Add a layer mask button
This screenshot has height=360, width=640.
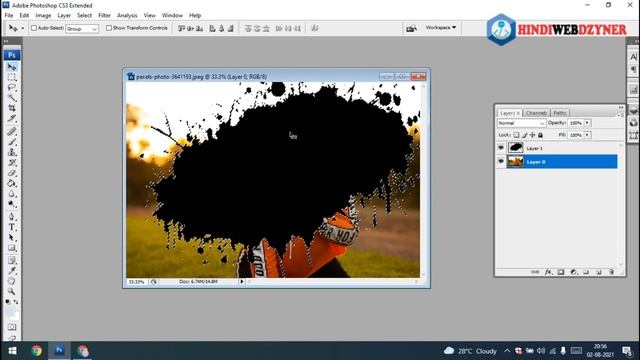click(561, 272)
